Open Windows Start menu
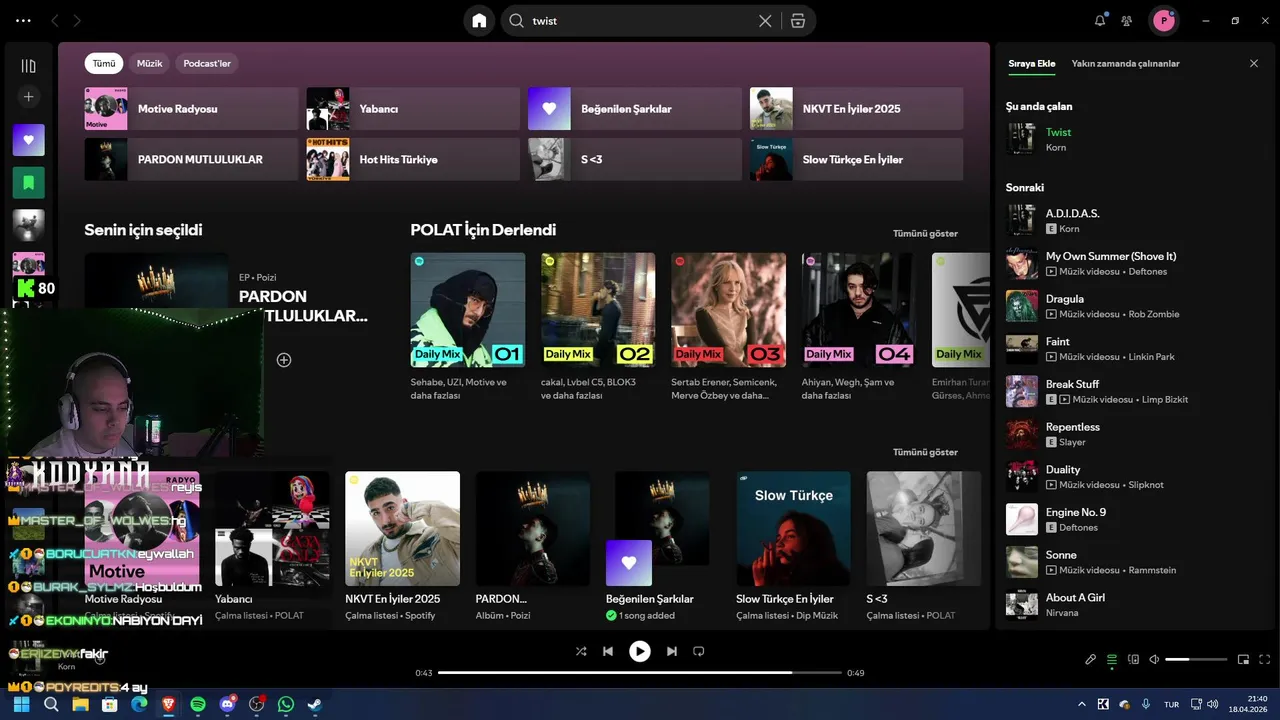This screenshot has height=720, width=1280. pos(21,704)
